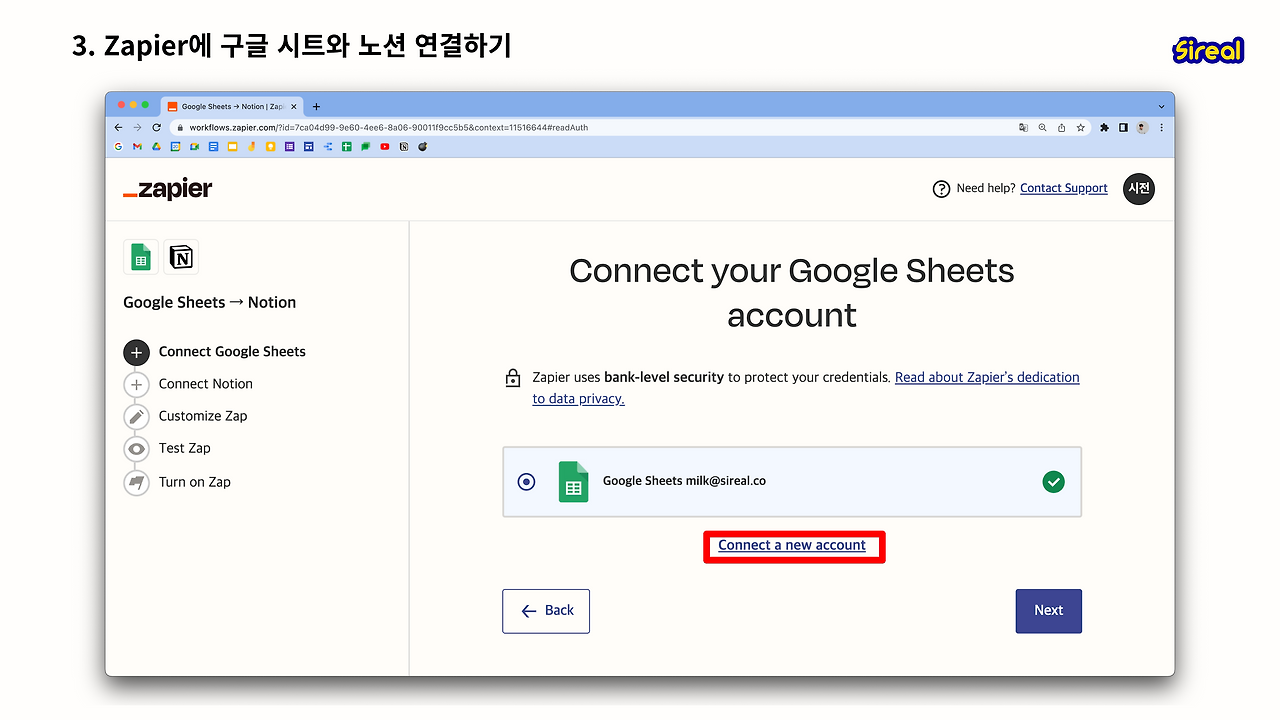Open the Google Calendar bookmark
The height and width of the screenshot is (720, 1280).
point(175,147)
